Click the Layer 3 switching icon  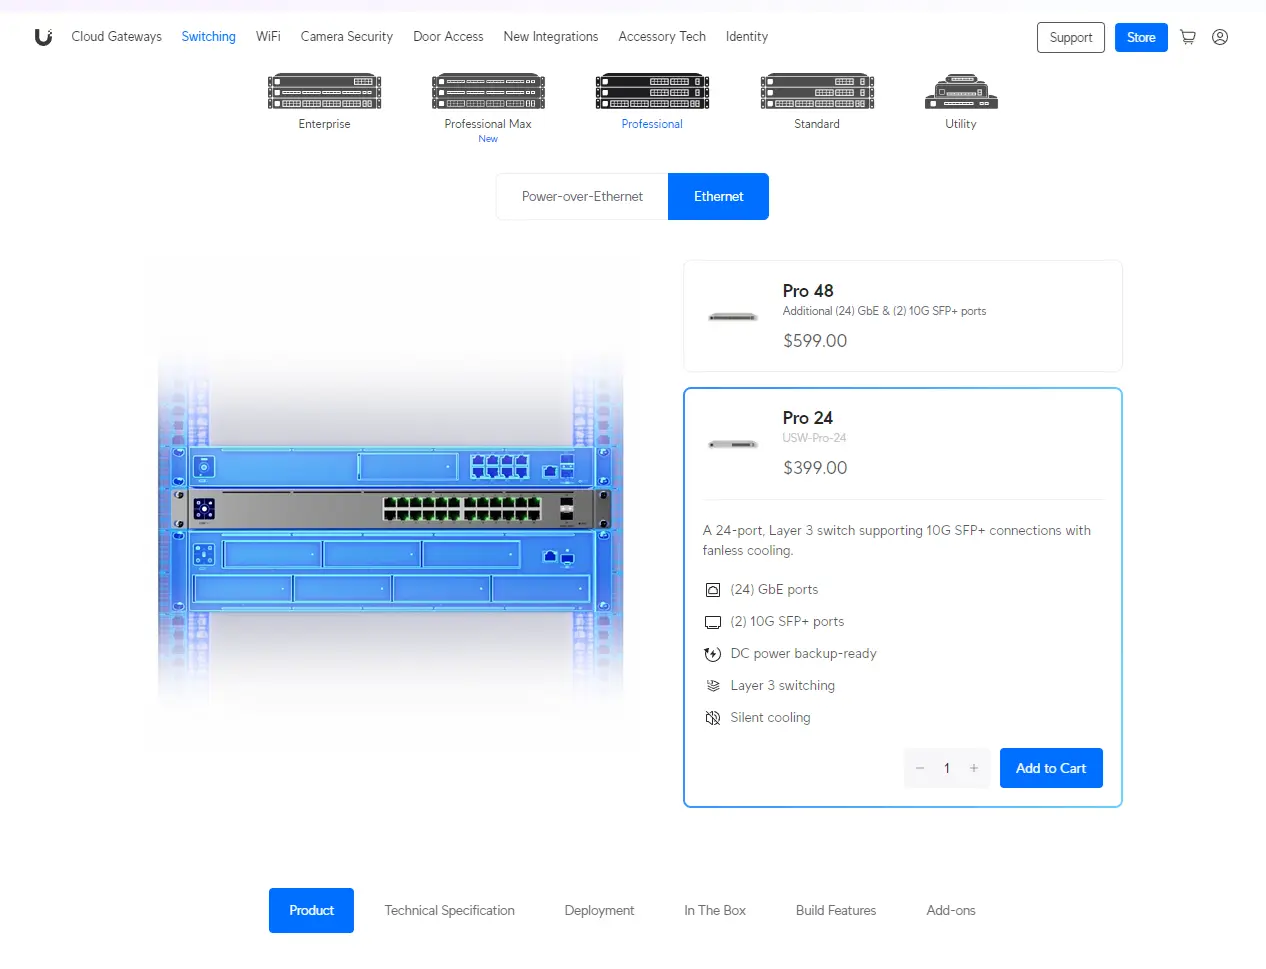coord(713,686)
